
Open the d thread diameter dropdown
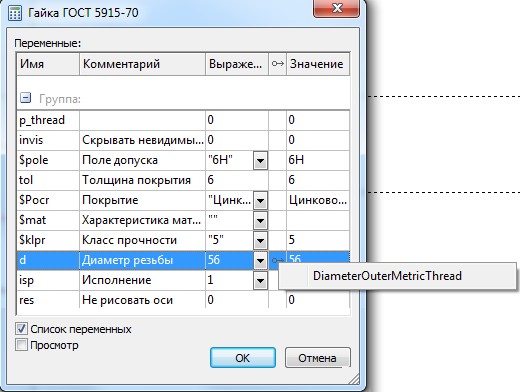260,261
